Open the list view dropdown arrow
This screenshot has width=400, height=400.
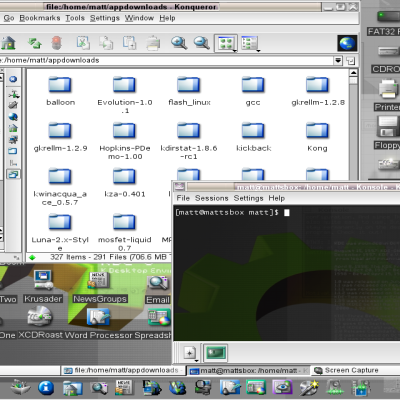click(259, 51)
